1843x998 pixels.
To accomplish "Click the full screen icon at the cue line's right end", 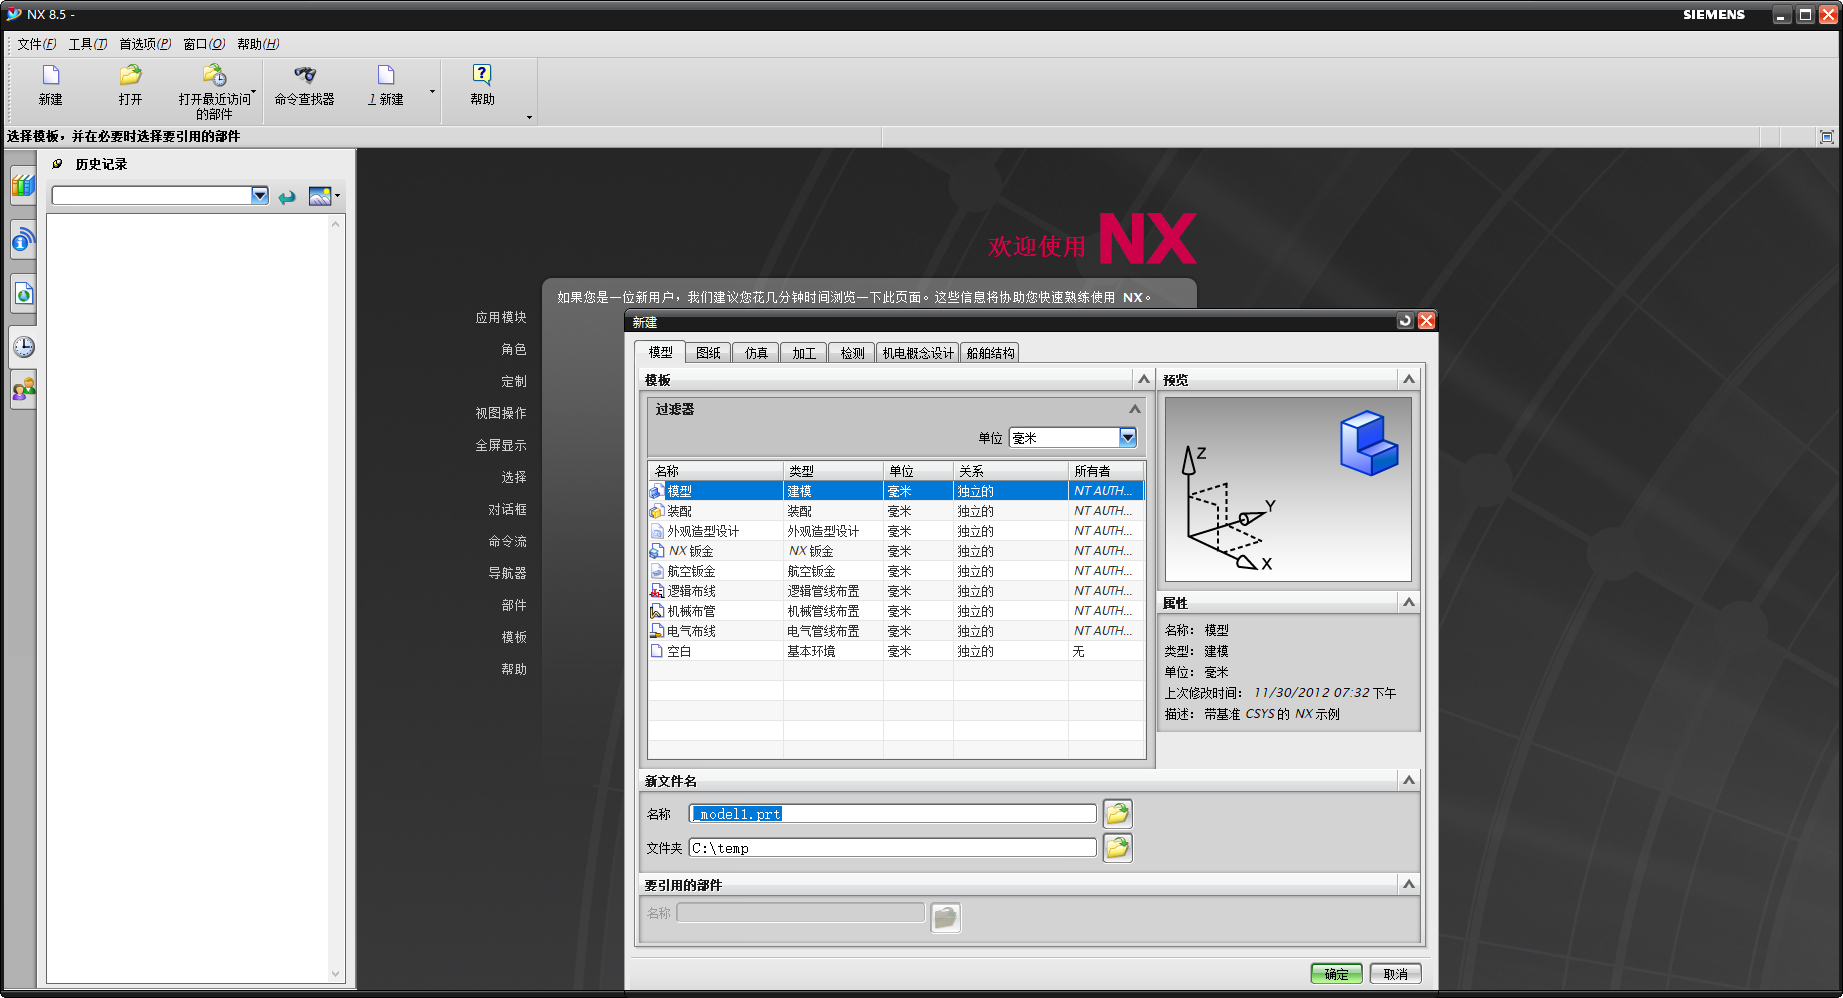I will (x=1827, y=137).
